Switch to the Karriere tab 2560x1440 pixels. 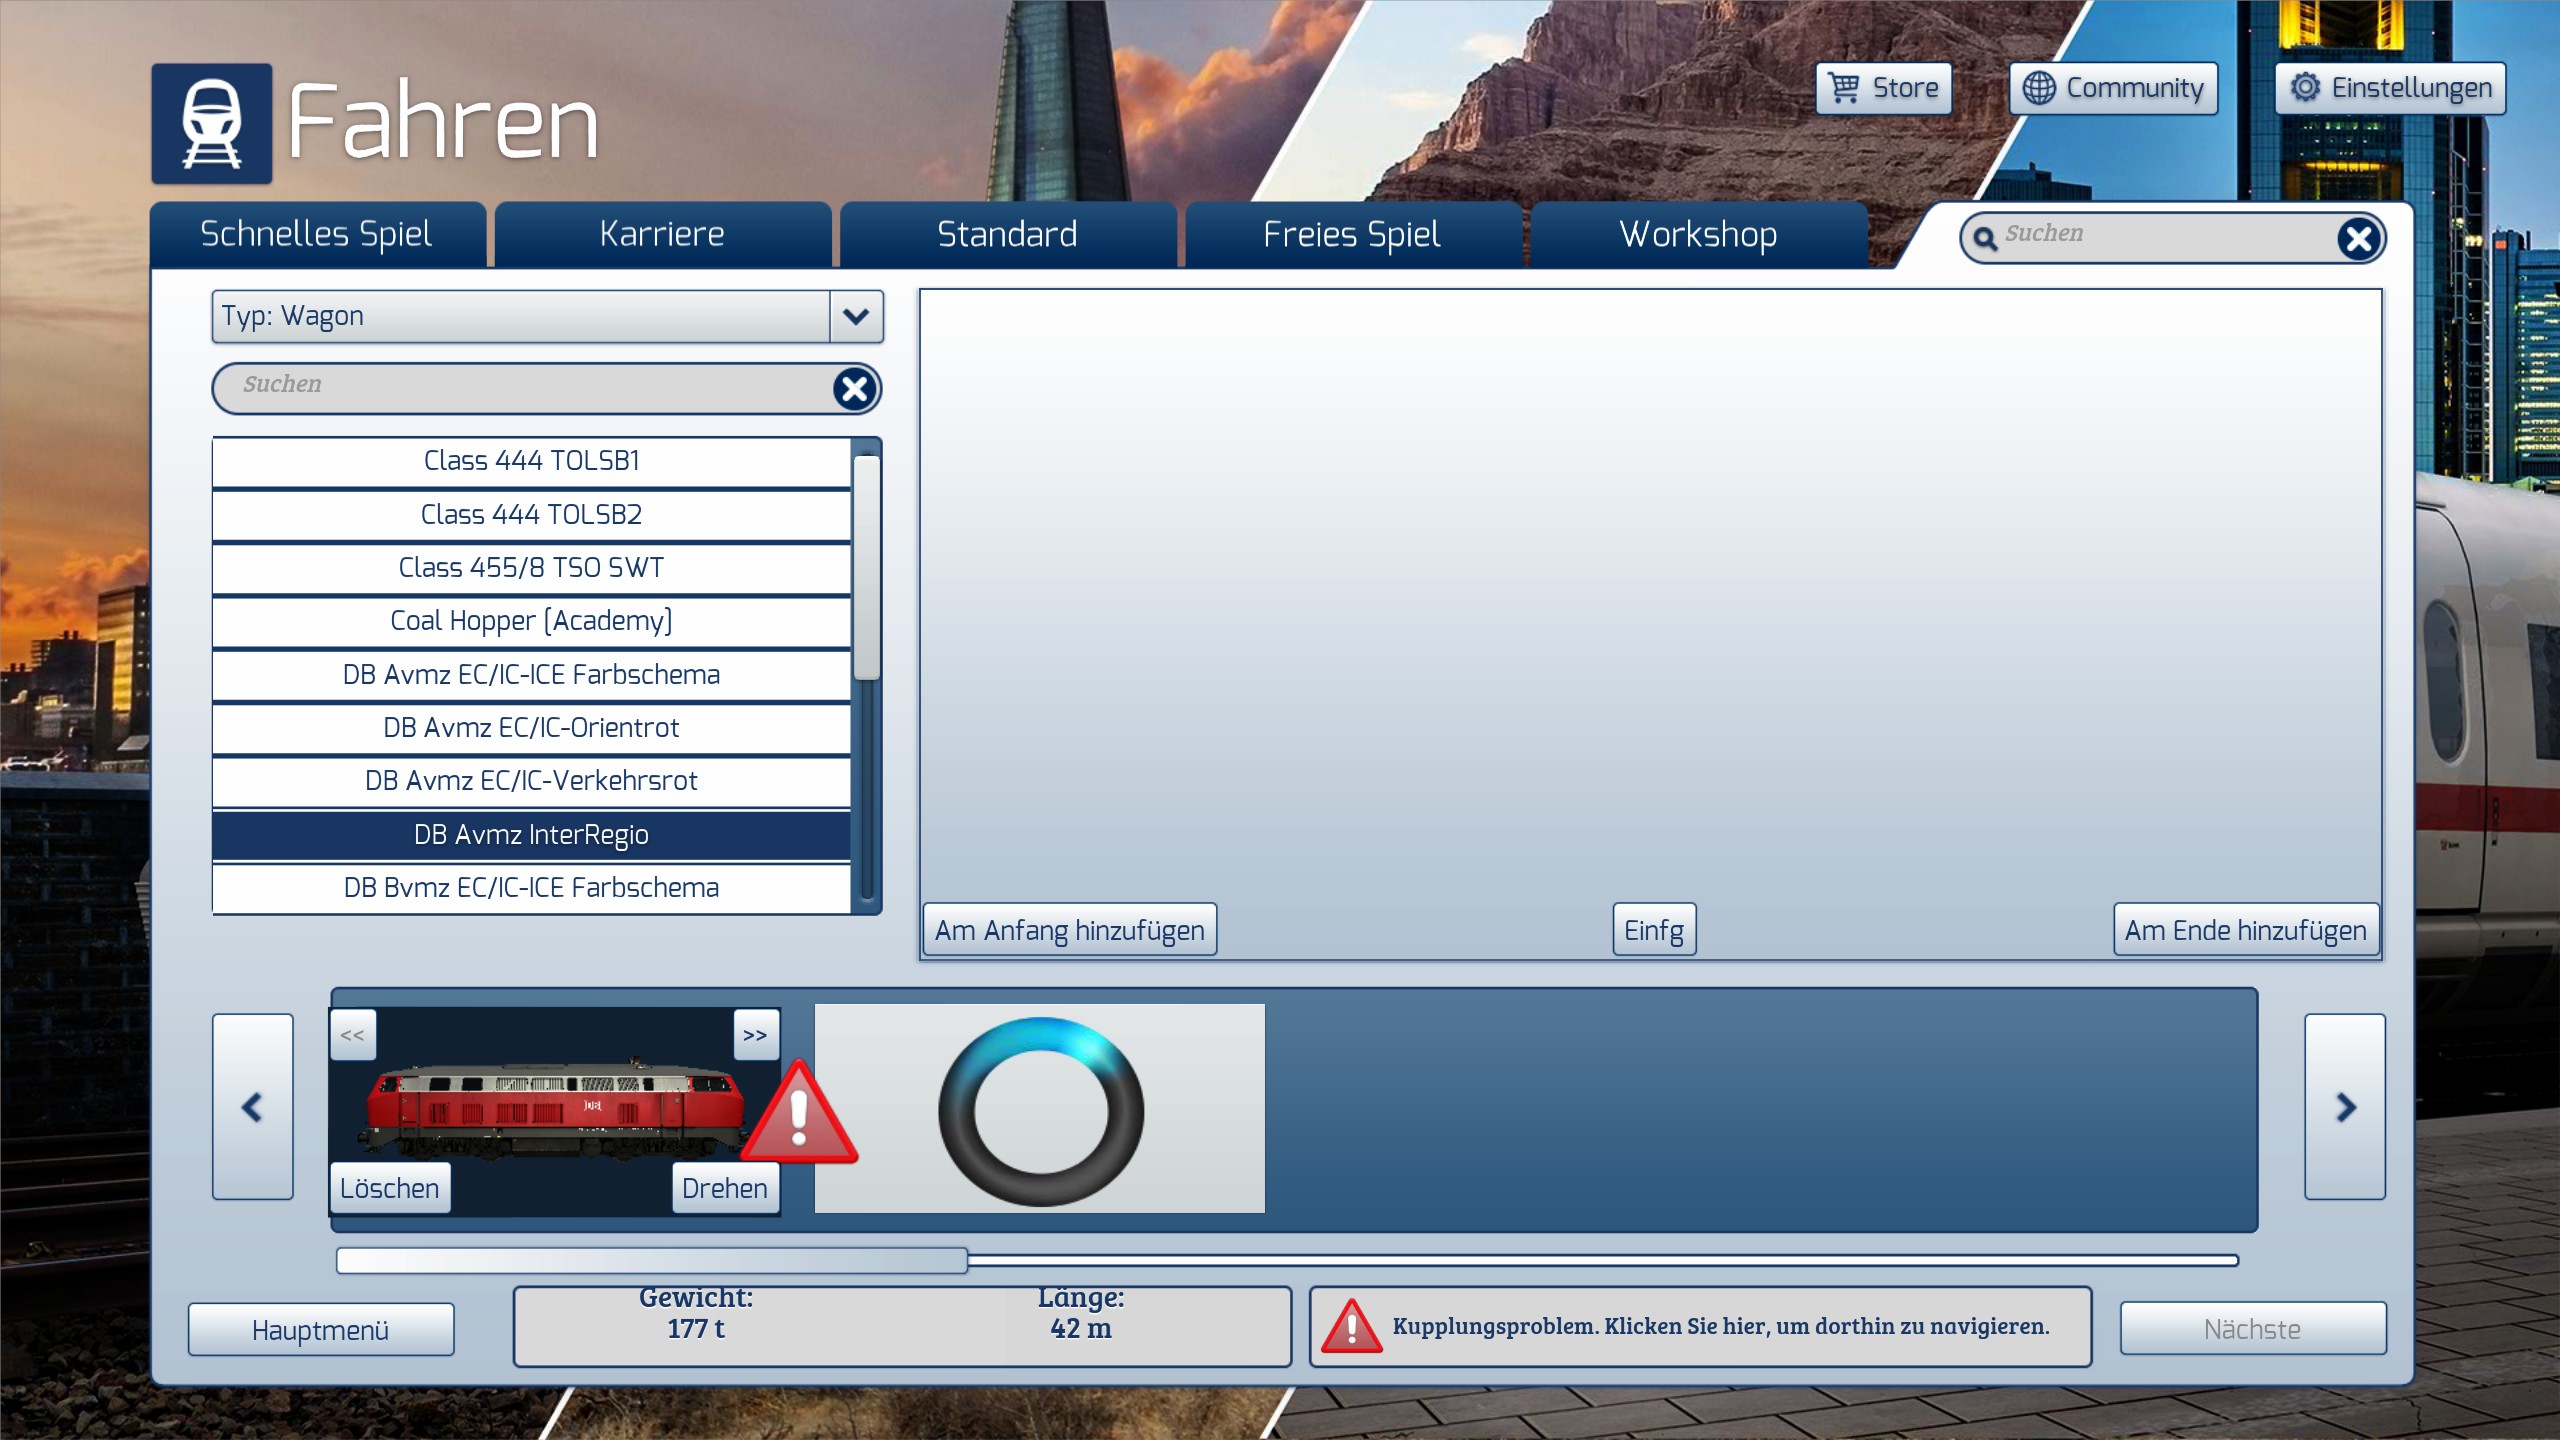(x=662, y=235)
